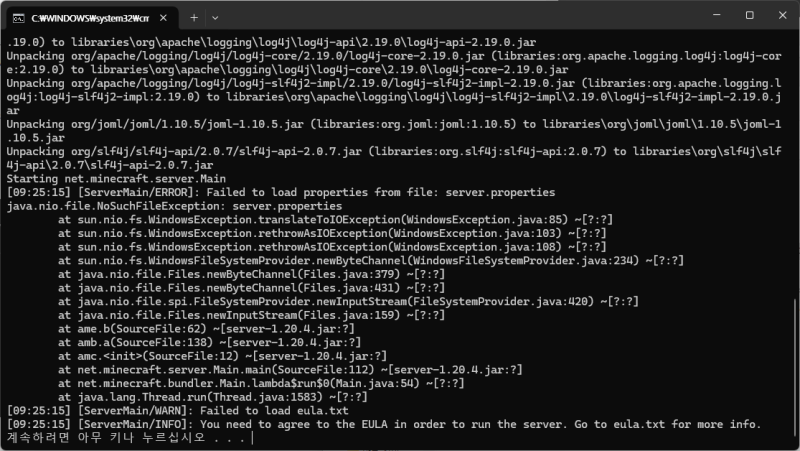Maximize the terminal window
This screenshot has width=800, height=451.
click(x=749, y=15)
